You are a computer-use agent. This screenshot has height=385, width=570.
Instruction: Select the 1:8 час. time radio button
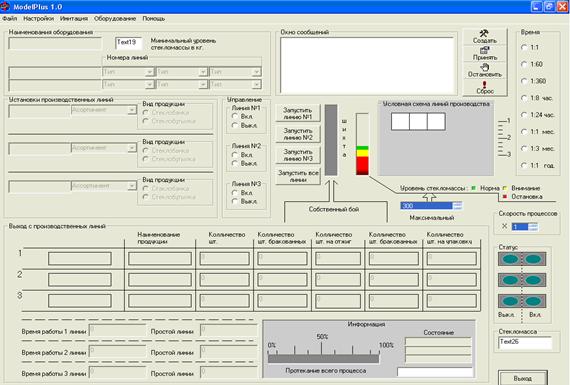(524, 98)
